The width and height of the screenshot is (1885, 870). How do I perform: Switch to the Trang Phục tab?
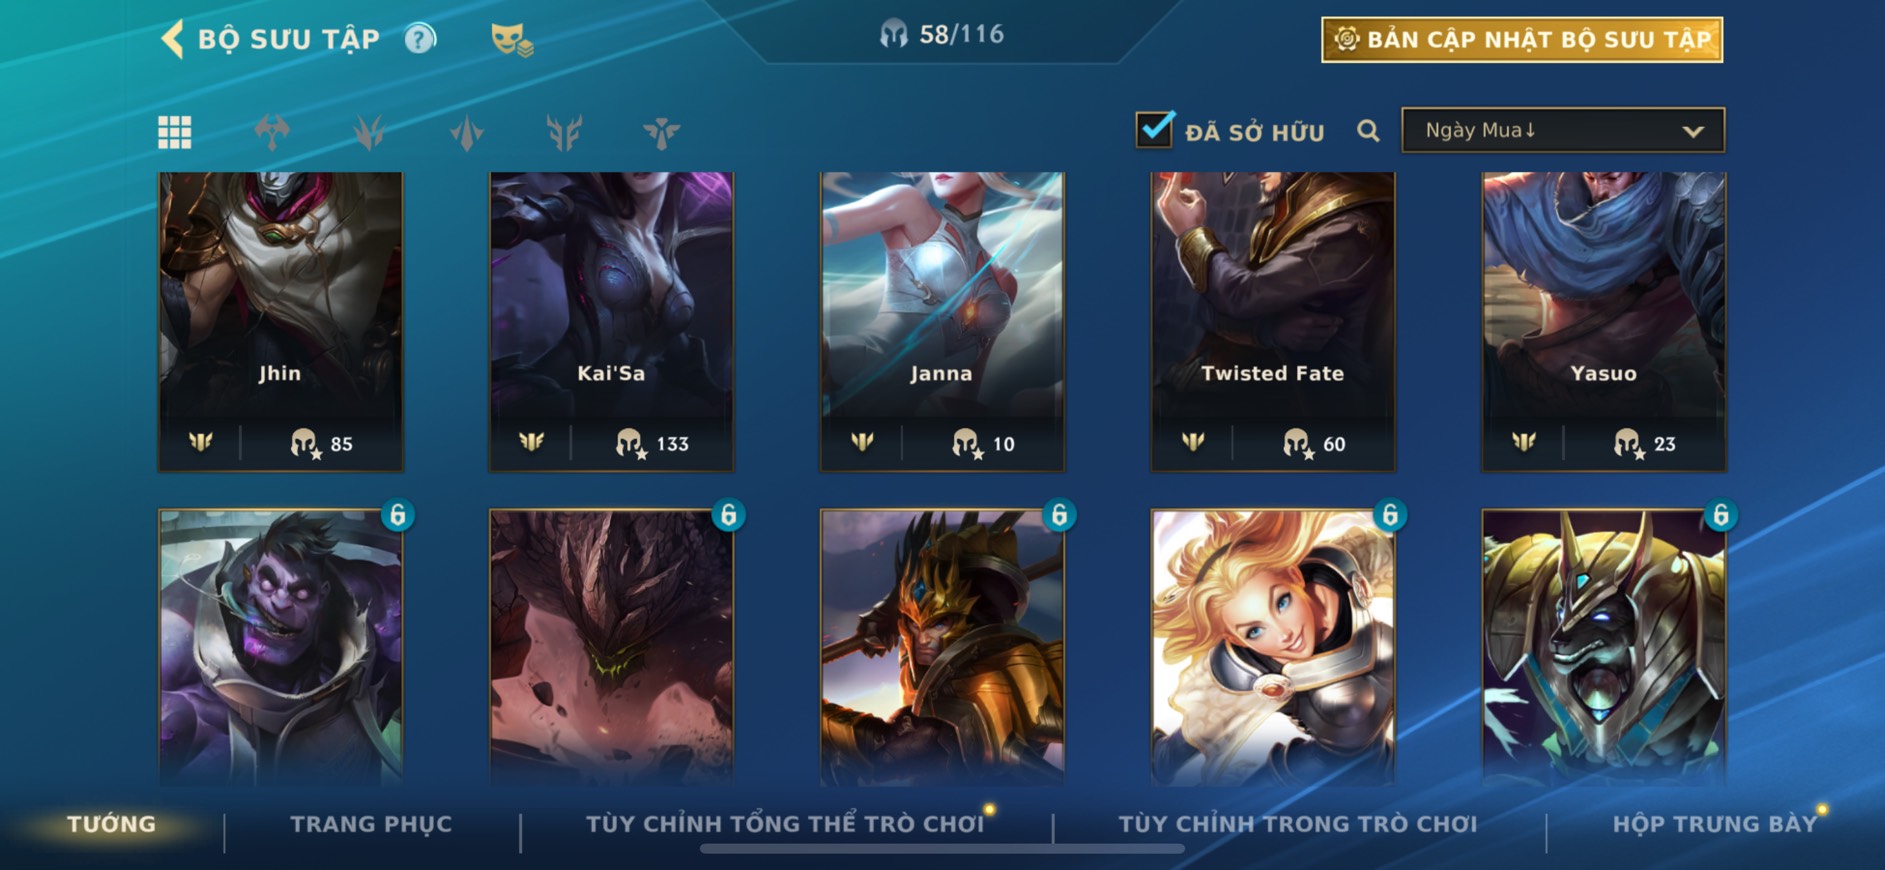(x=371, y=824)
